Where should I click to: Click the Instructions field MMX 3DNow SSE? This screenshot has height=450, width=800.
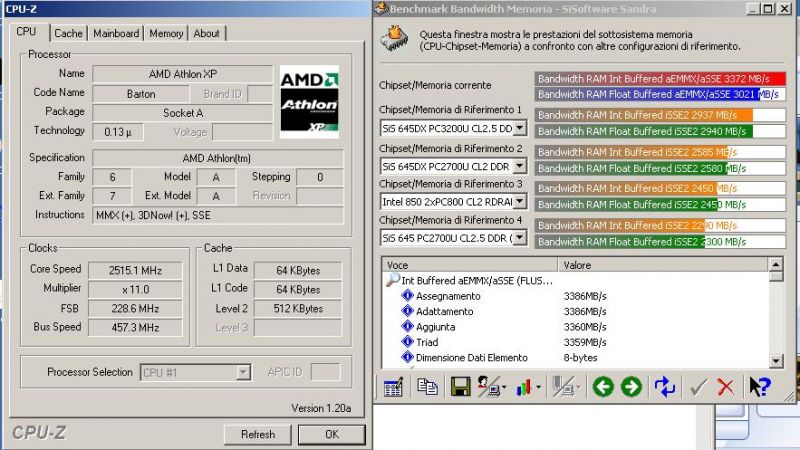(x=218, y=215)
